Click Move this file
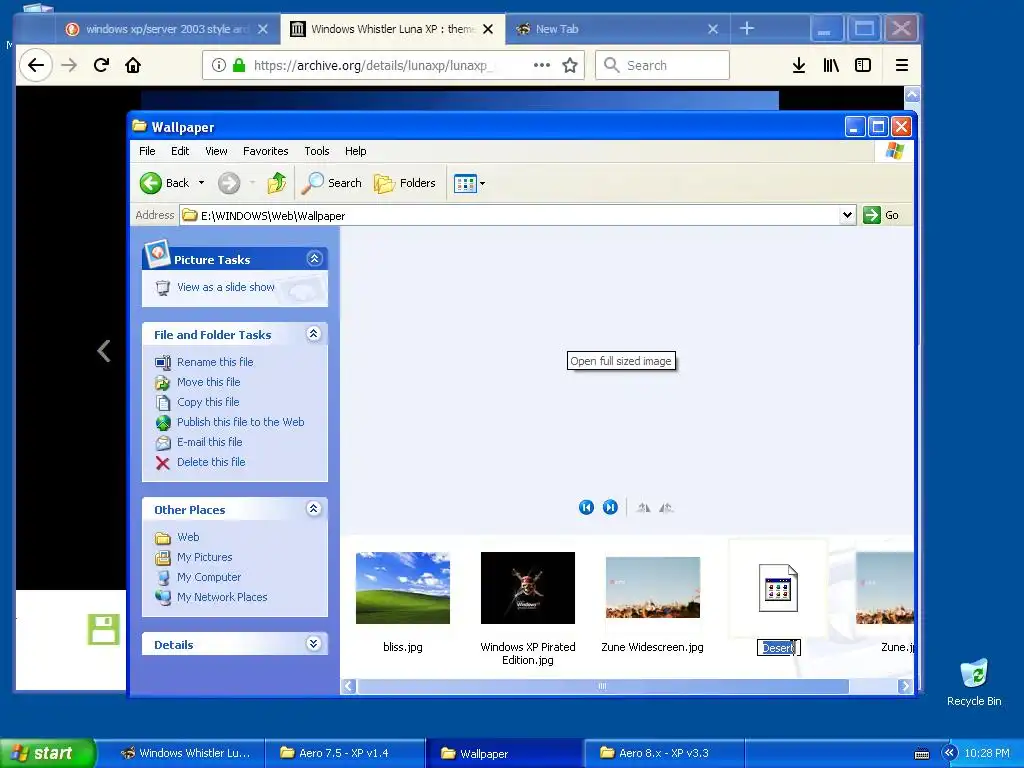The image size is (1024, 768). pyautogui.click(x=208, y=382)
